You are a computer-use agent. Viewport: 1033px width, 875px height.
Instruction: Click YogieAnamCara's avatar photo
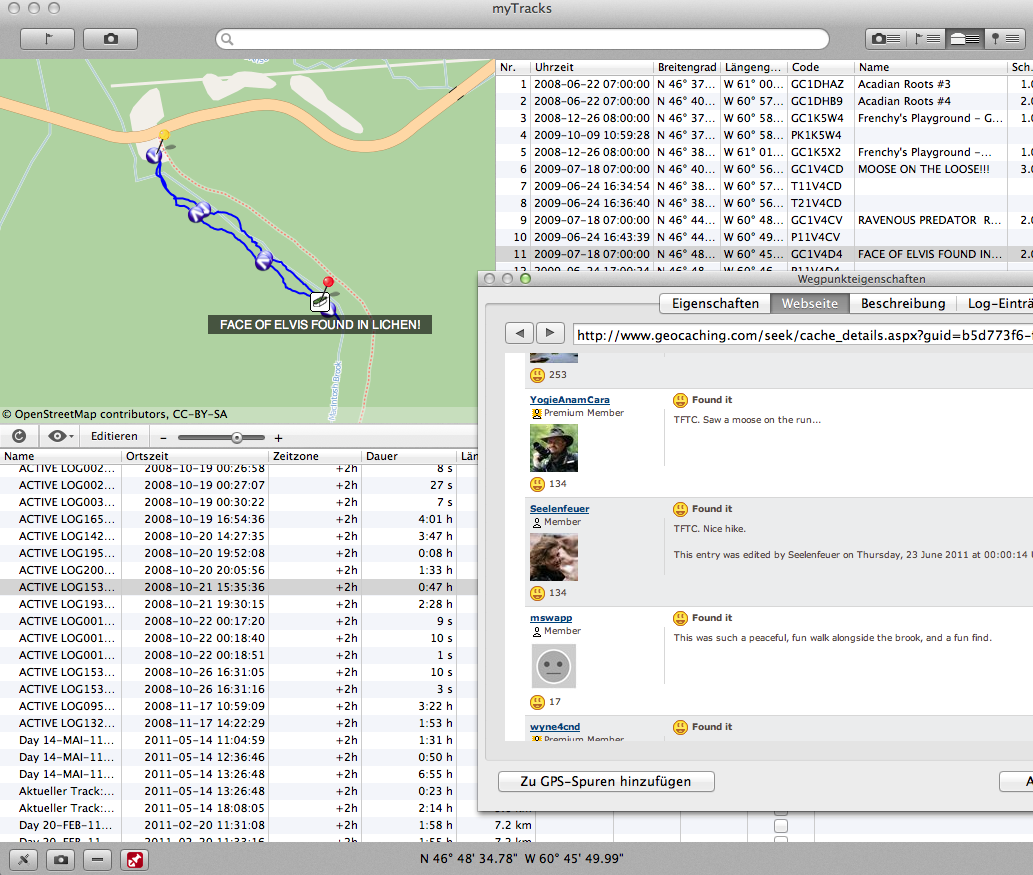[x=554, y=448]
